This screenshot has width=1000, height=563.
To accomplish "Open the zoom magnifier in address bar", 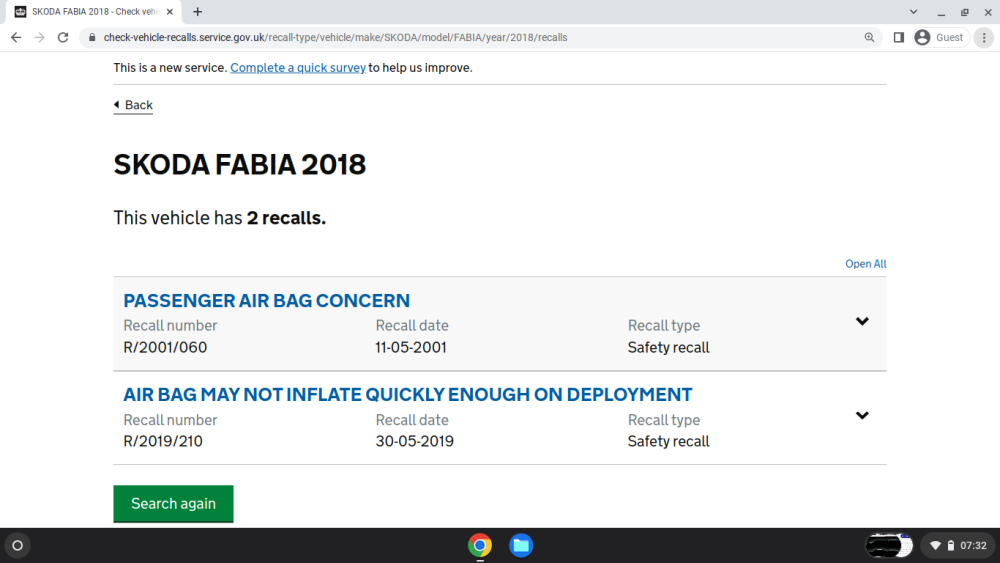I will (869, 38).
